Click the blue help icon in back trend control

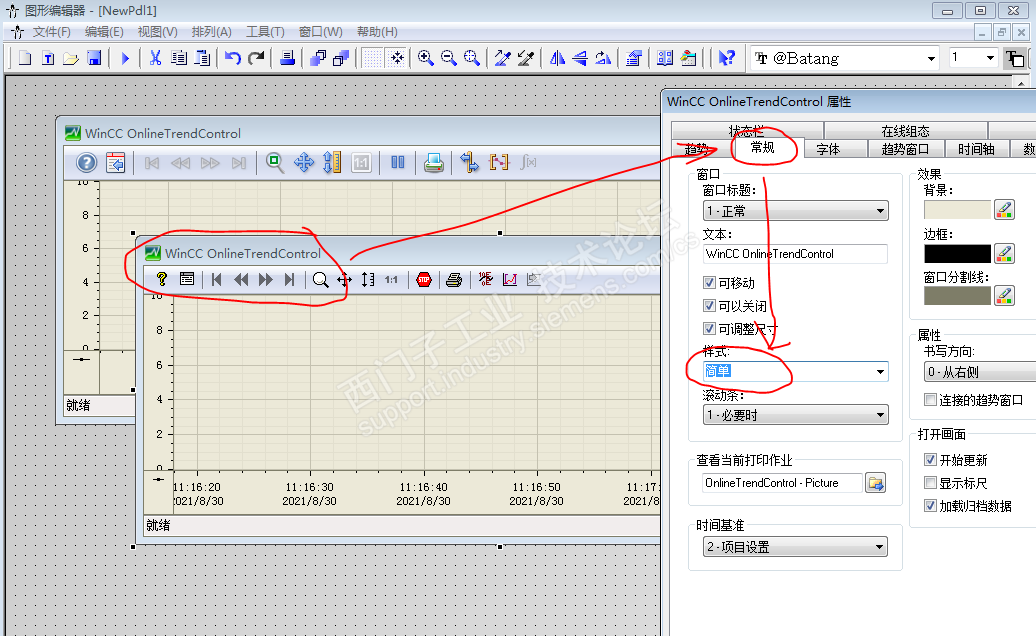click(x=87, y=162)
